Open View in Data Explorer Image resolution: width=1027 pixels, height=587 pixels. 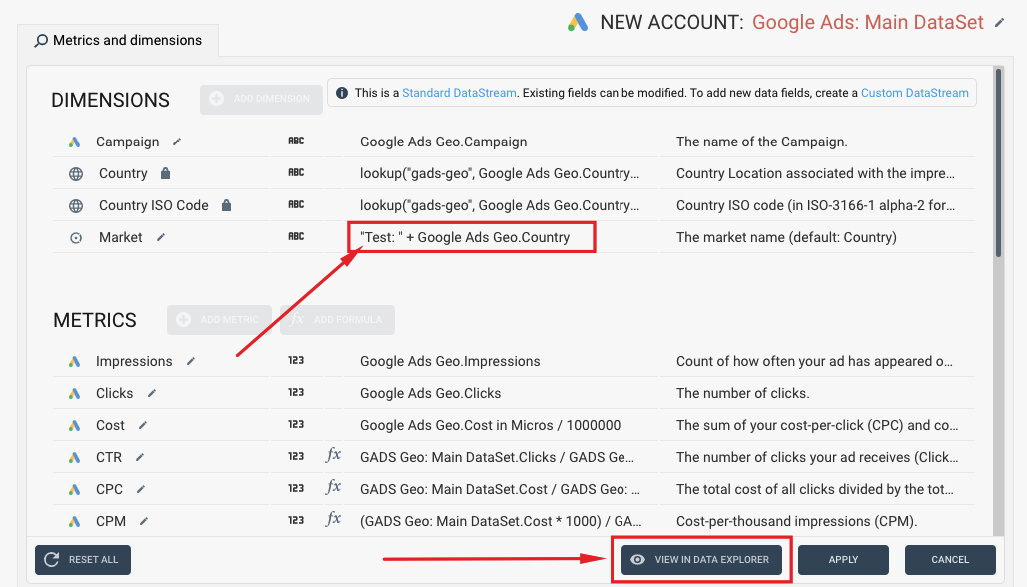coord(701,559)
